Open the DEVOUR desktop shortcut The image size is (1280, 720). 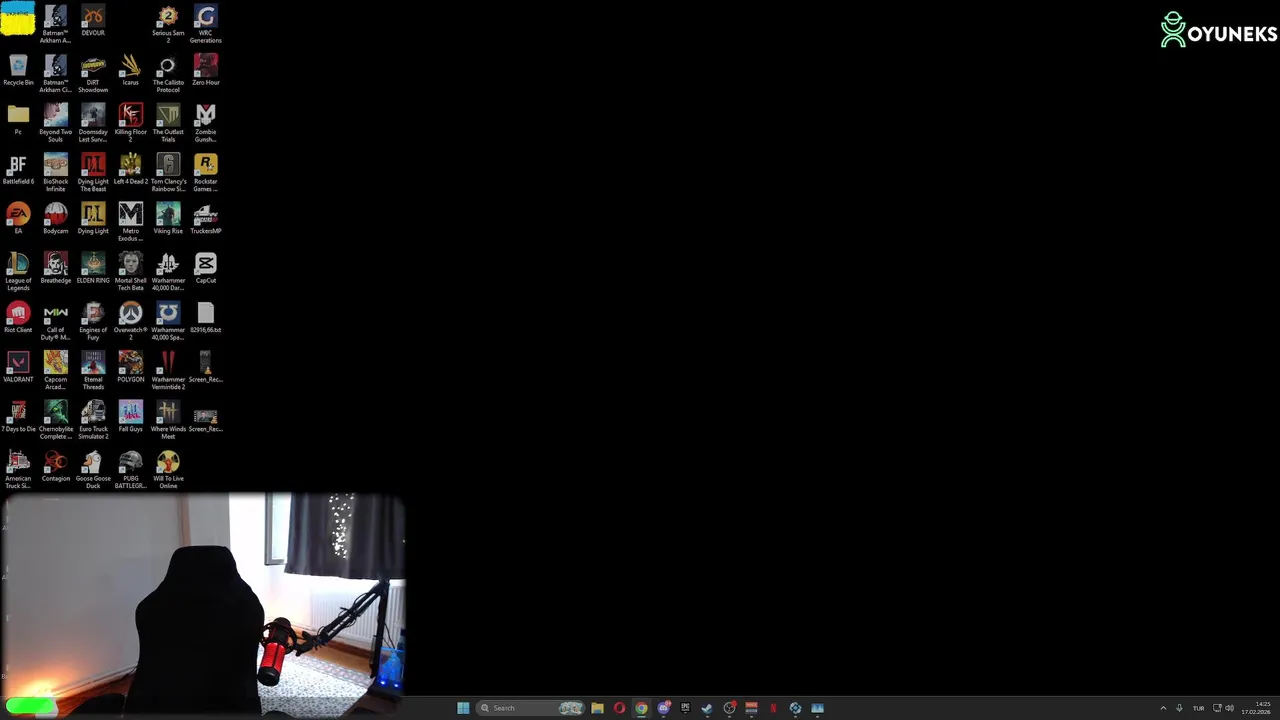pyautogui.click(x=93, y=22)
